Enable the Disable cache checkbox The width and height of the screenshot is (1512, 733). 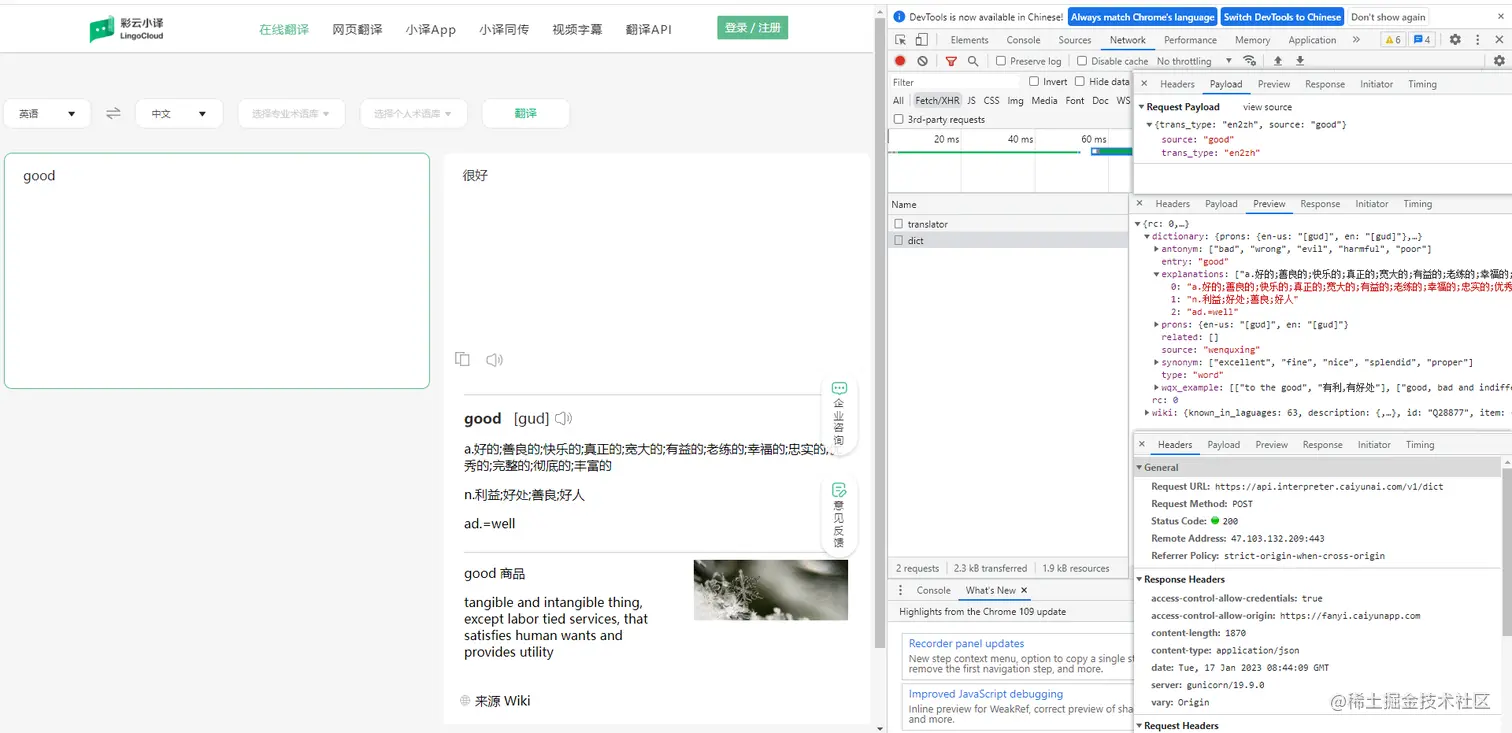1082,61
